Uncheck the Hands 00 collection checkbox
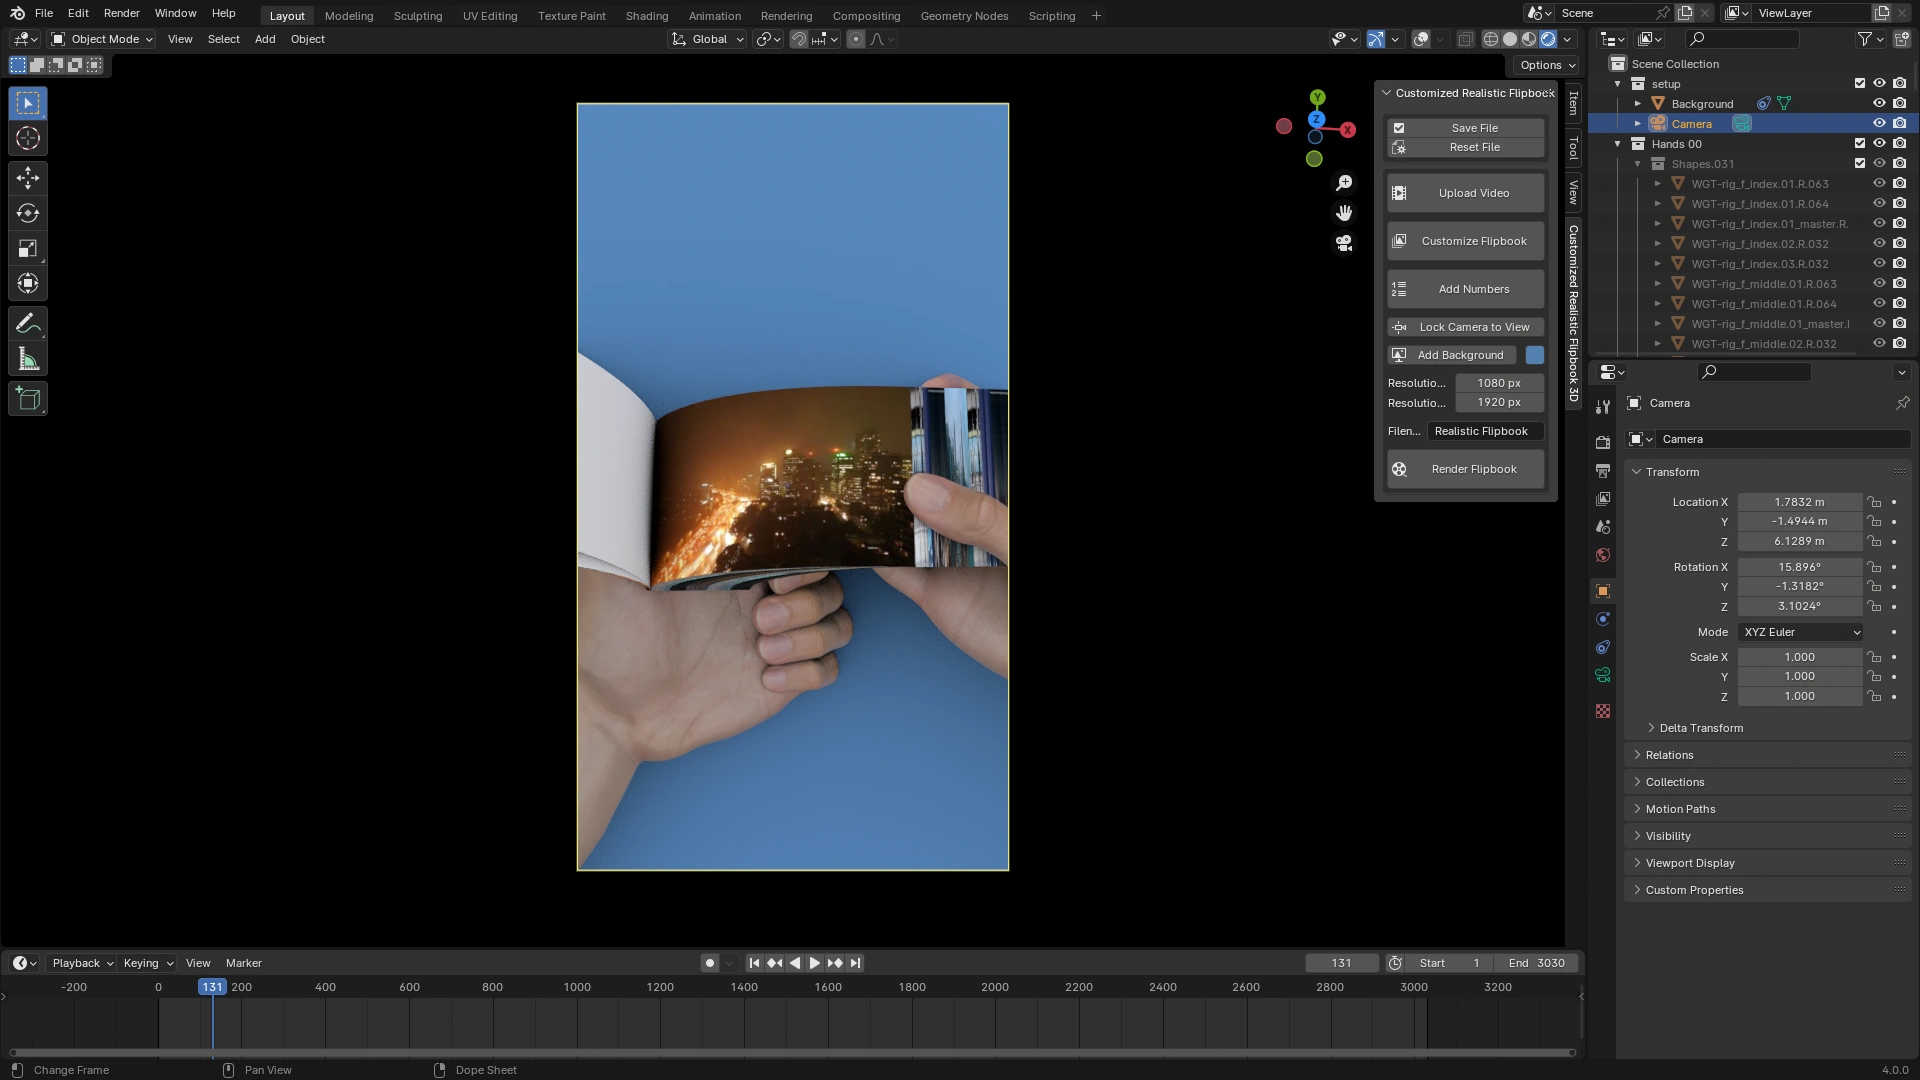 (1860, 144)
